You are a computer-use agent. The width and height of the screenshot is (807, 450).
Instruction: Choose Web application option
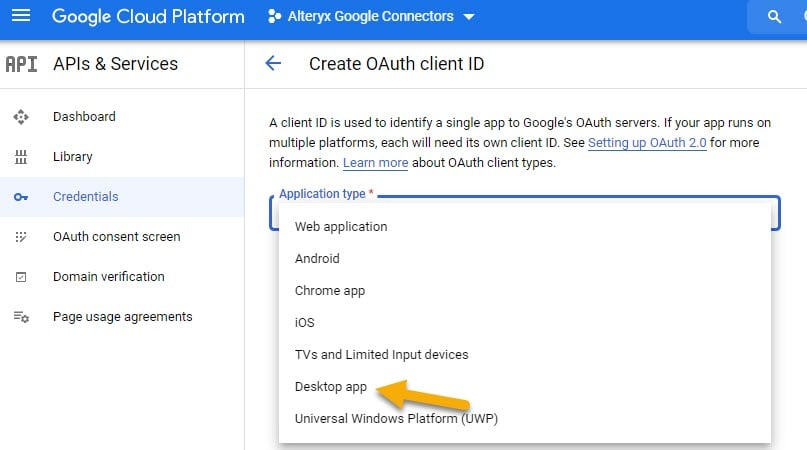coord(341,227)
